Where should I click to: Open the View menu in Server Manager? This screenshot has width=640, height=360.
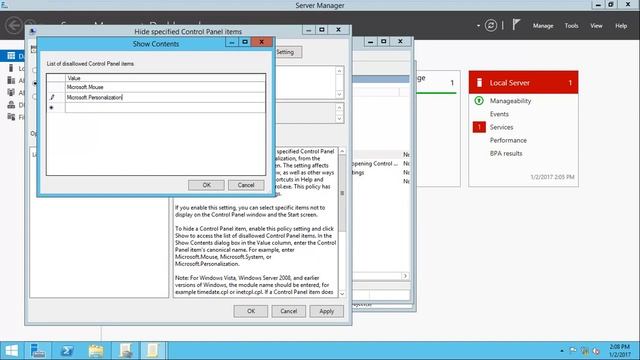pyautogui.click(x=596, y=26)
